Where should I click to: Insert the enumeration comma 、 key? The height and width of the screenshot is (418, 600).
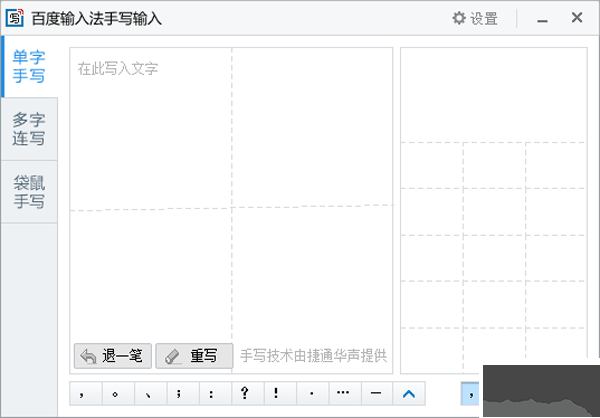point(150,394)
